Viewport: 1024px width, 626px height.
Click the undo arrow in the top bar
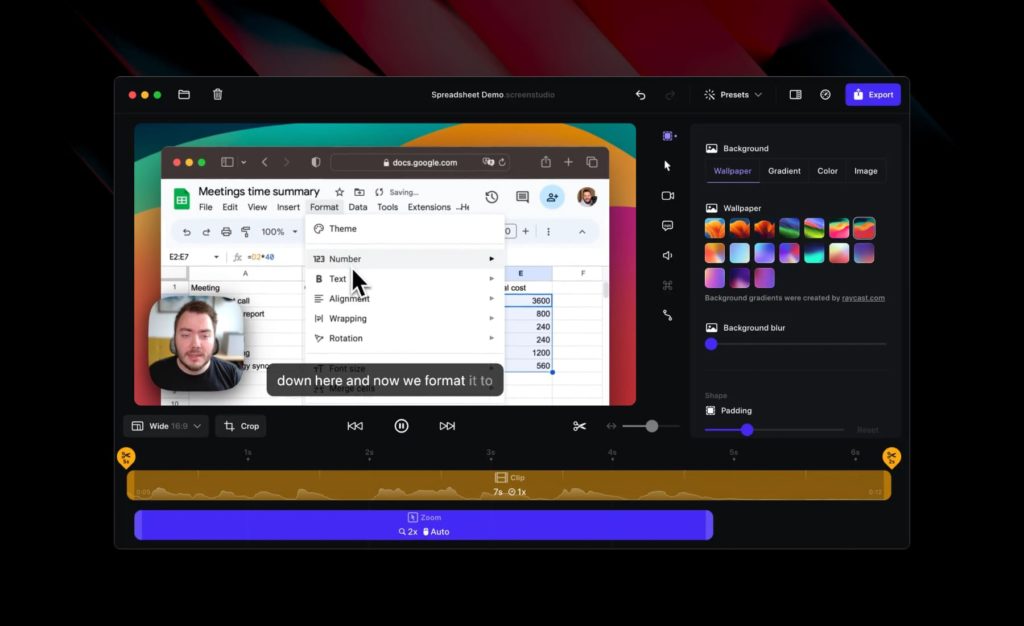tap(640, 94)
